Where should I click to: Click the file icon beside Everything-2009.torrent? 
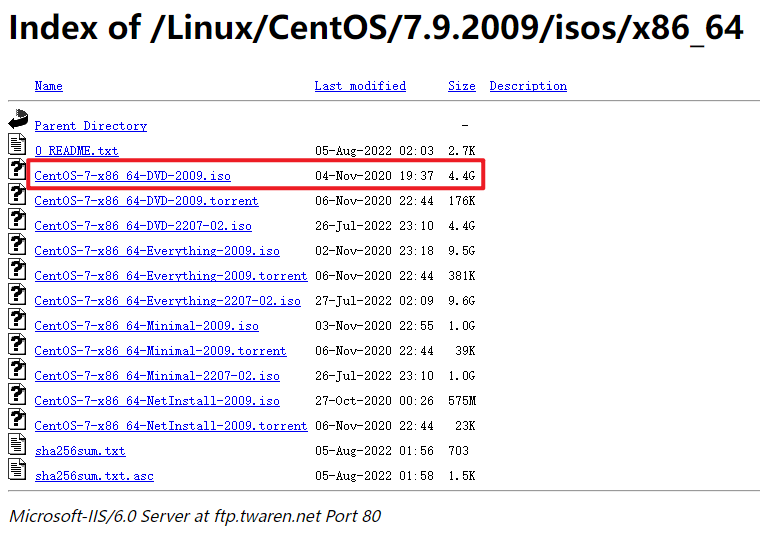(17, 269)
